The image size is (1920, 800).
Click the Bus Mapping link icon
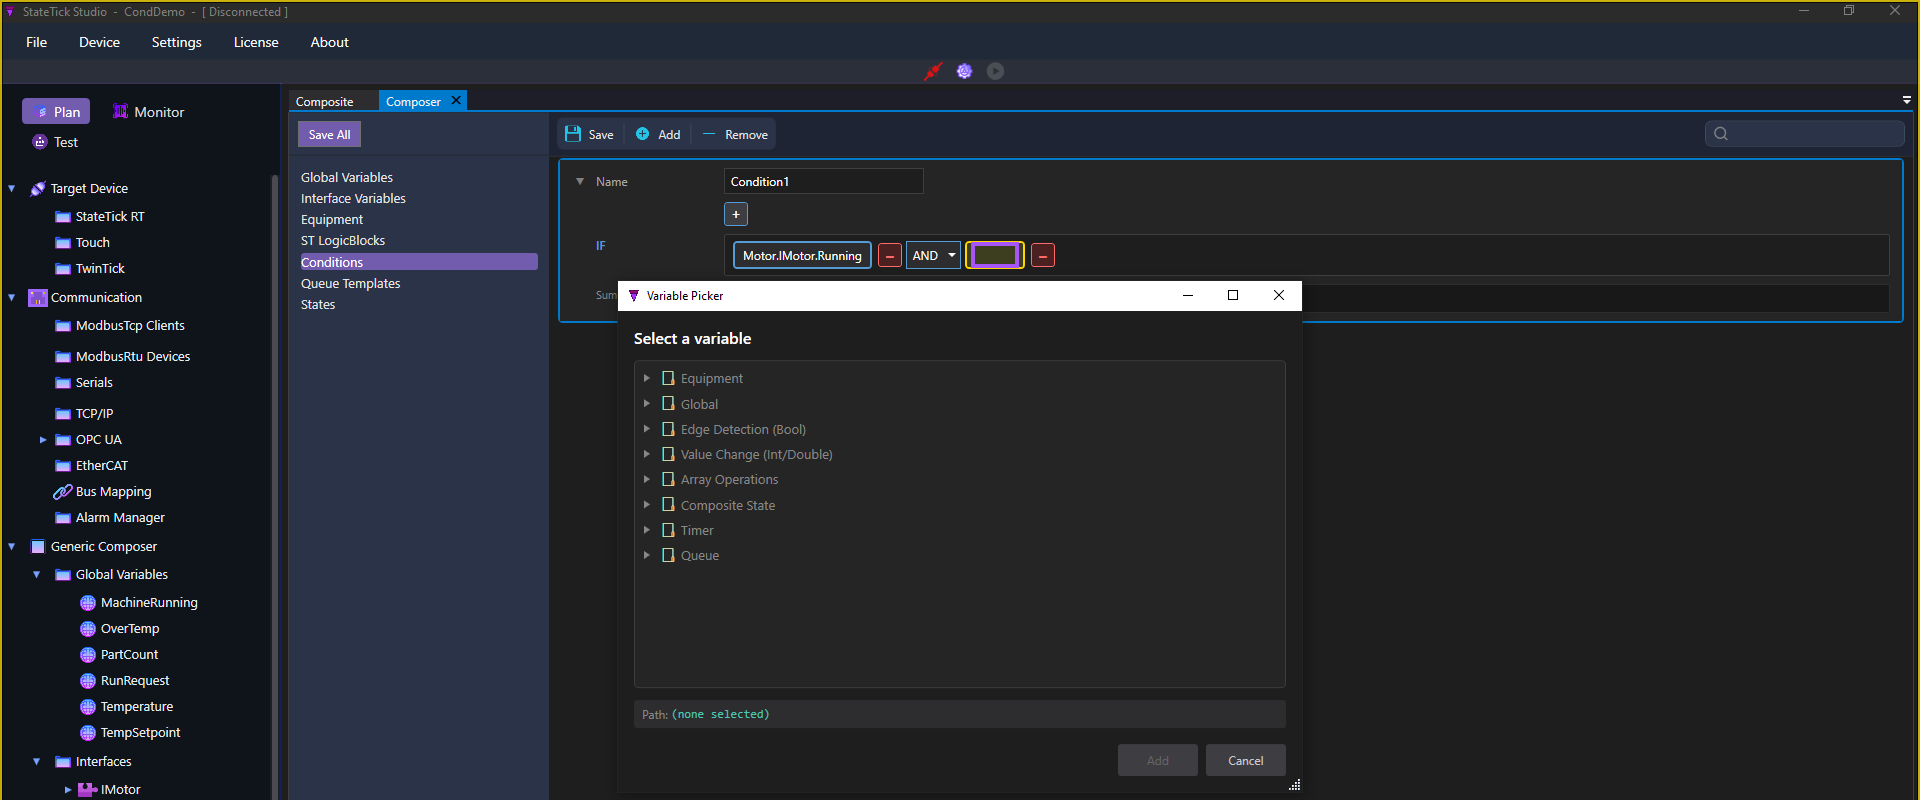62,492
